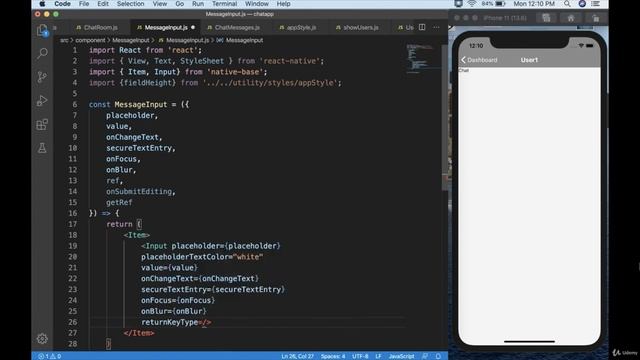This screenshot has width=640, height=360.
Task: Click the Wi-Fi icon in the menu bar
Action: pos(471,4)
